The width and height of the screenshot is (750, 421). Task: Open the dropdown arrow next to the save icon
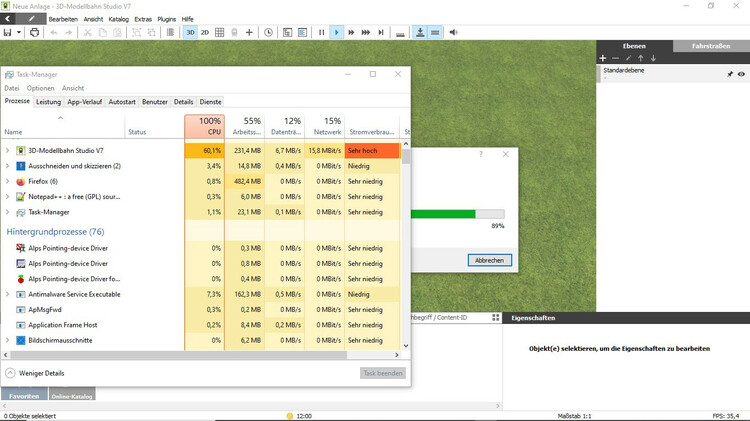[x=19, y=33]
